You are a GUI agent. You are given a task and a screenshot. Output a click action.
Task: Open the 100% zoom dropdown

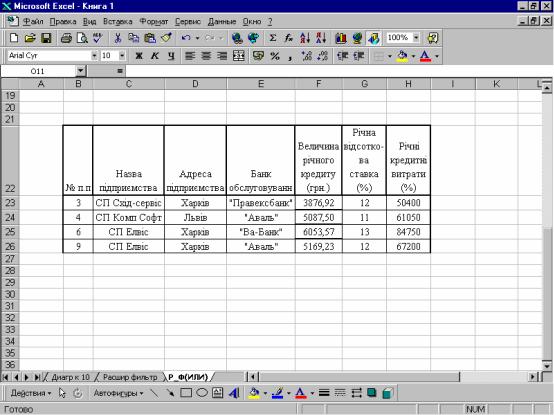[416, 37]
